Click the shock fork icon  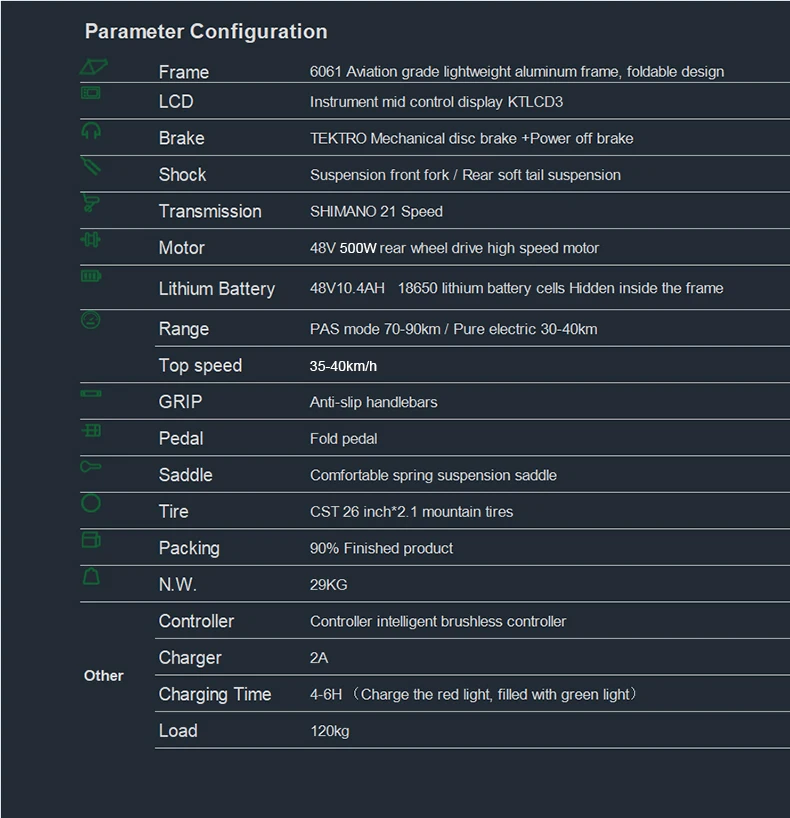91,166
